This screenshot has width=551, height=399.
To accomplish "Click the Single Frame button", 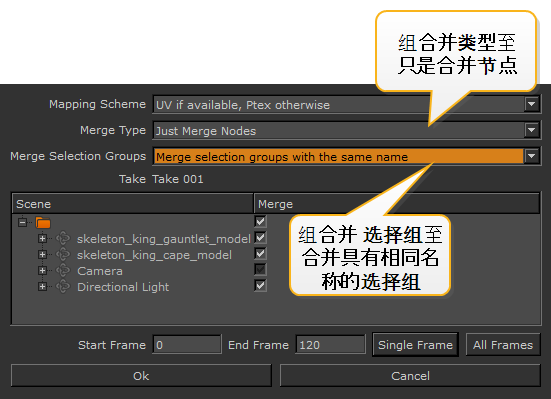I will [415, 345].
